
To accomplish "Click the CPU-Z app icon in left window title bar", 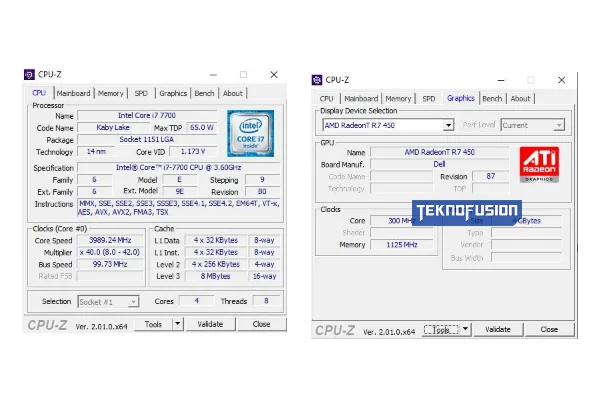I will click(29, 74).
